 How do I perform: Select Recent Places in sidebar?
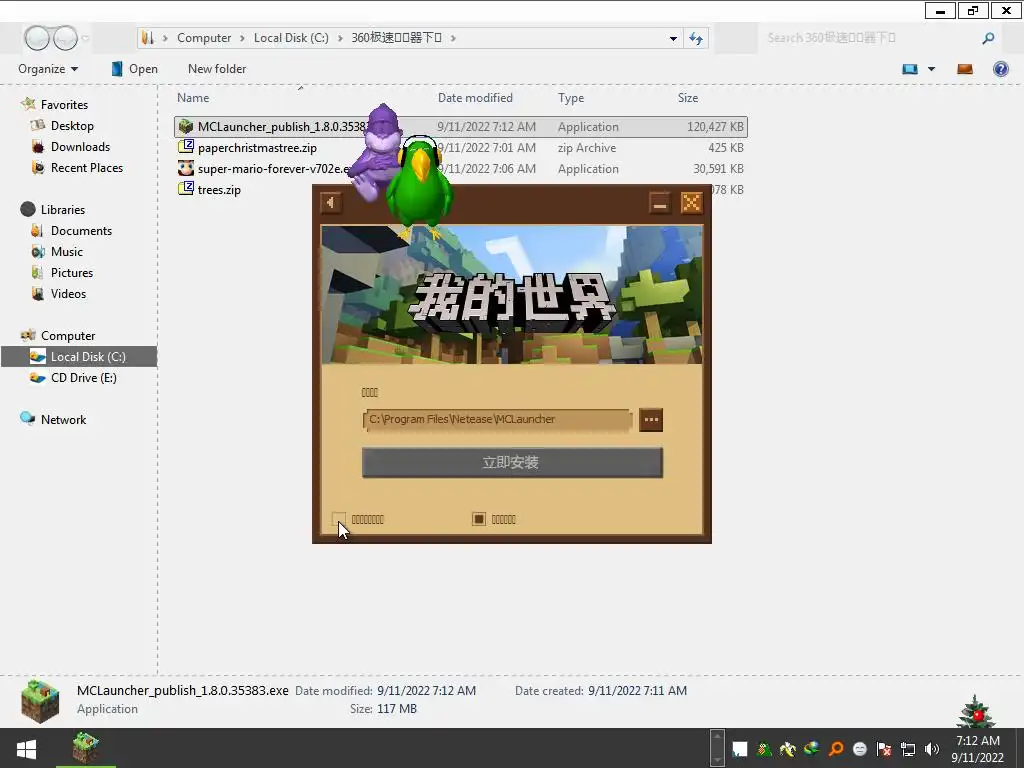coord(87,168)
